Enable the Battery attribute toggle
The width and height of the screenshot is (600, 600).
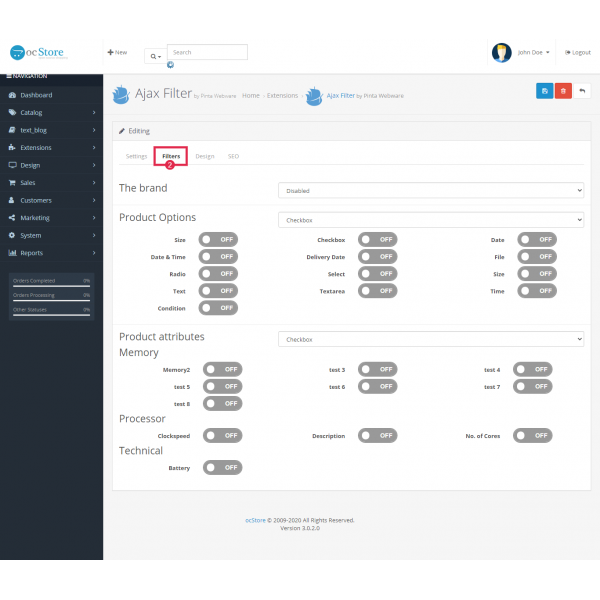click(222, 467)
